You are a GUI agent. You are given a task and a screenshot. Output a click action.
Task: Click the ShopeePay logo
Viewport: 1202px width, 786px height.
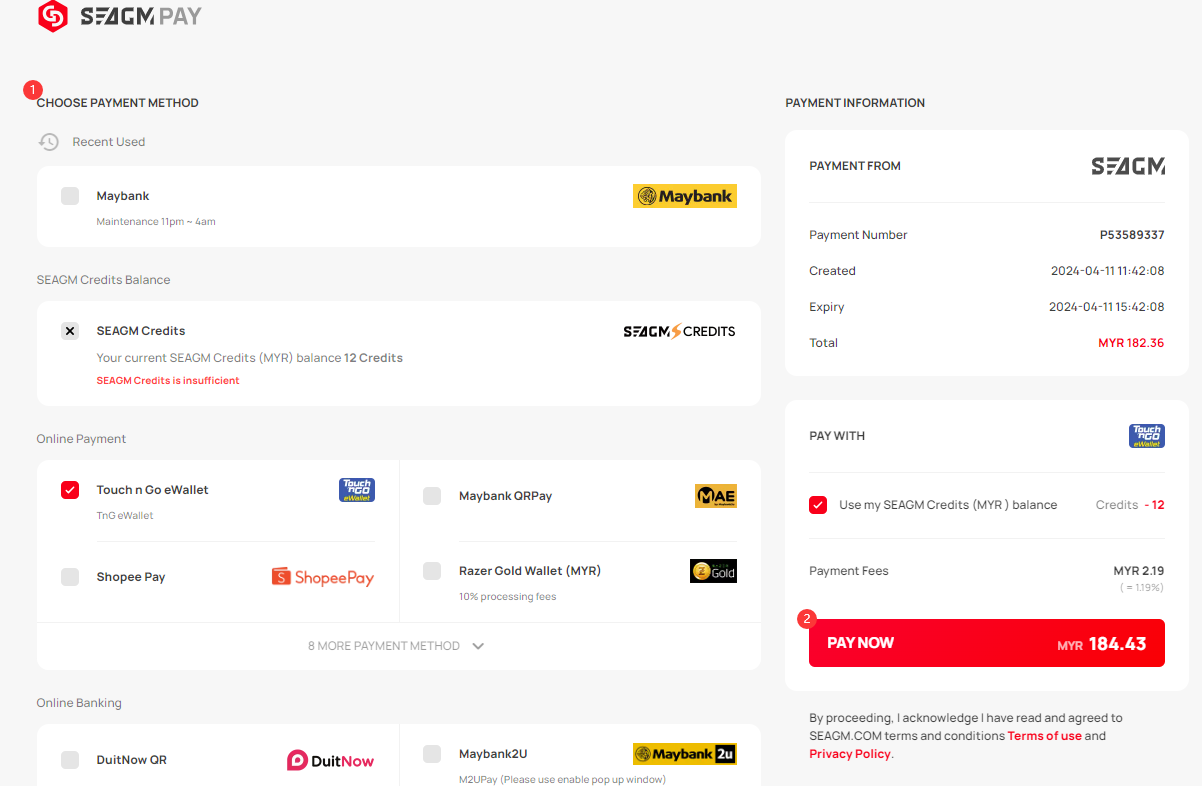[323, 577]
